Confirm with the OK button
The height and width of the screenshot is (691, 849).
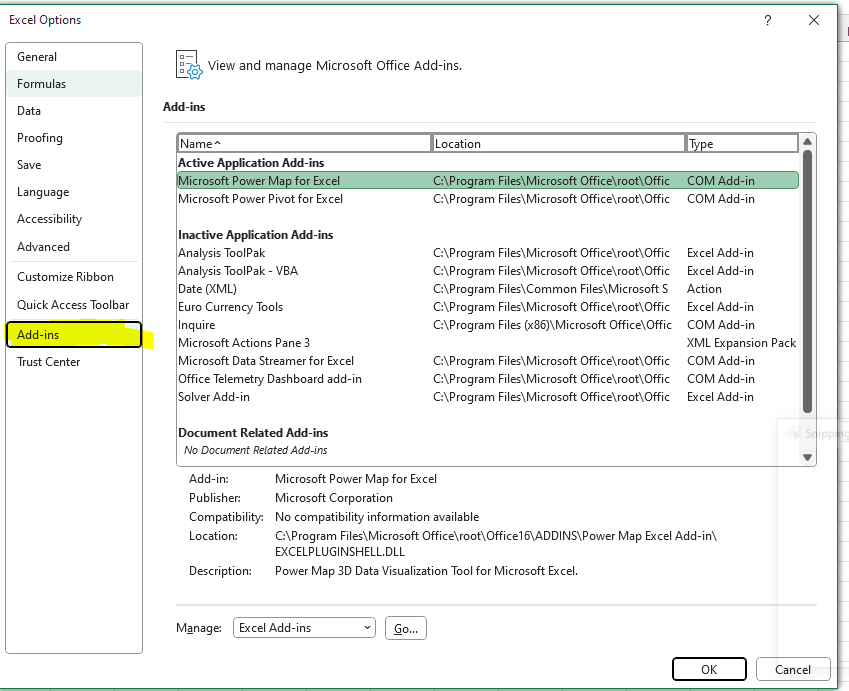pyautogui.click(x=709, y=669)
